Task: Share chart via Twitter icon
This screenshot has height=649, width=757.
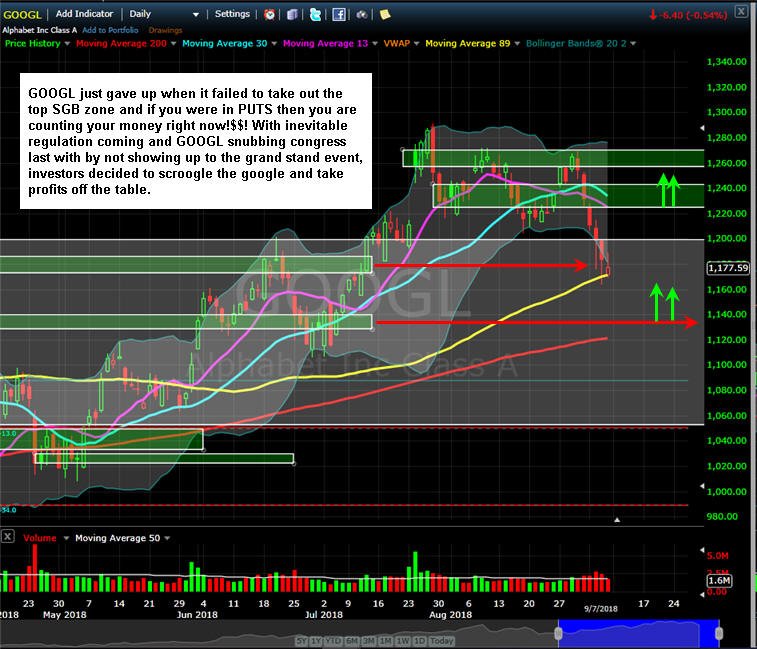Action: tap(315, 14)
